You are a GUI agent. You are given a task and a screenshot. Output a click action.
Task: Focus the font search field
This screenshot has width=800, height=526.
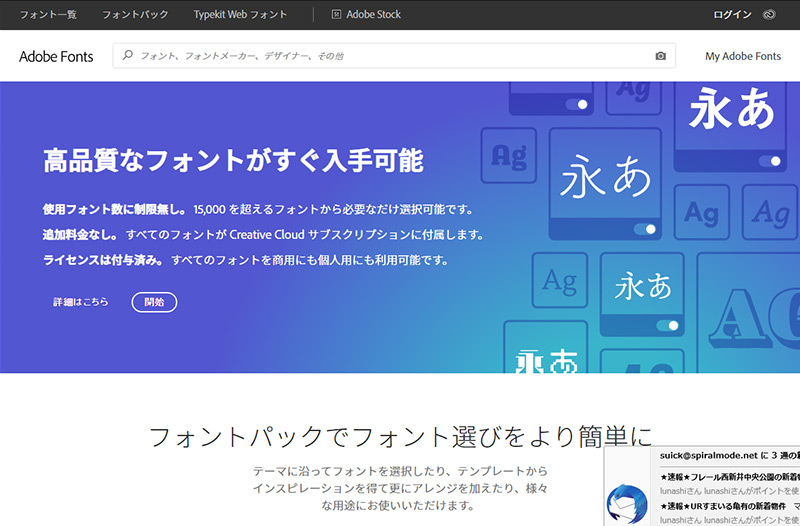point(394,56)
